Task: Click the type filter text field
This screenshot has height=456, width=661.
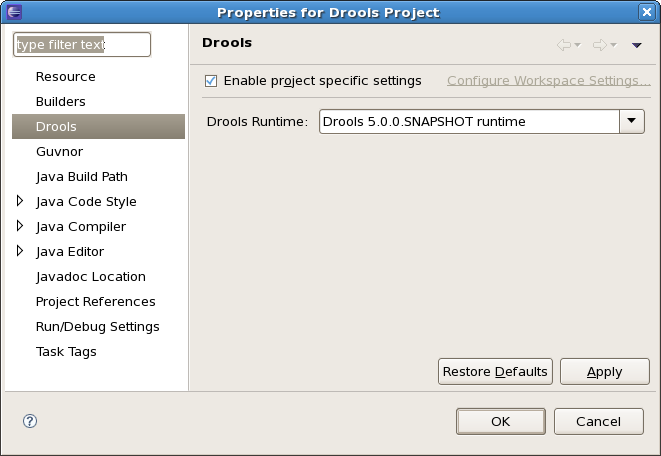Action: [x=81, y=45]
